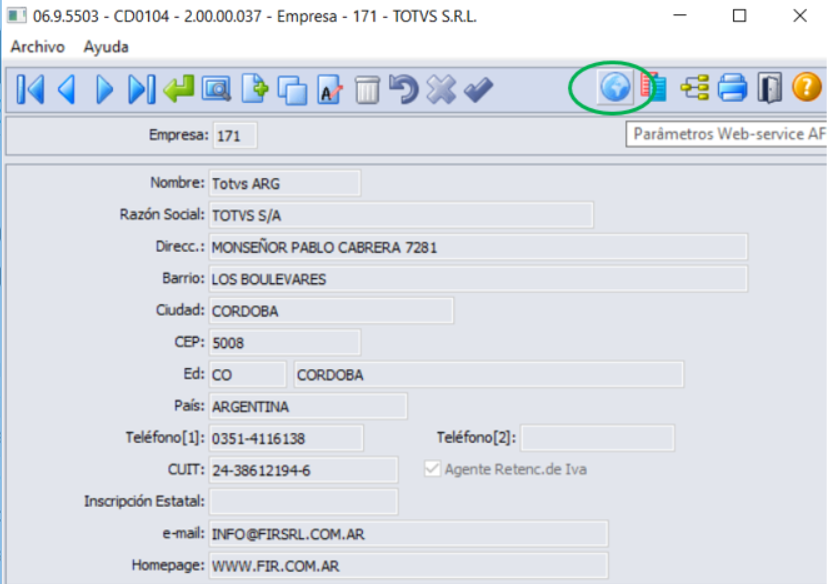
Task: Open the Ayuda menu
Action: 106,47
